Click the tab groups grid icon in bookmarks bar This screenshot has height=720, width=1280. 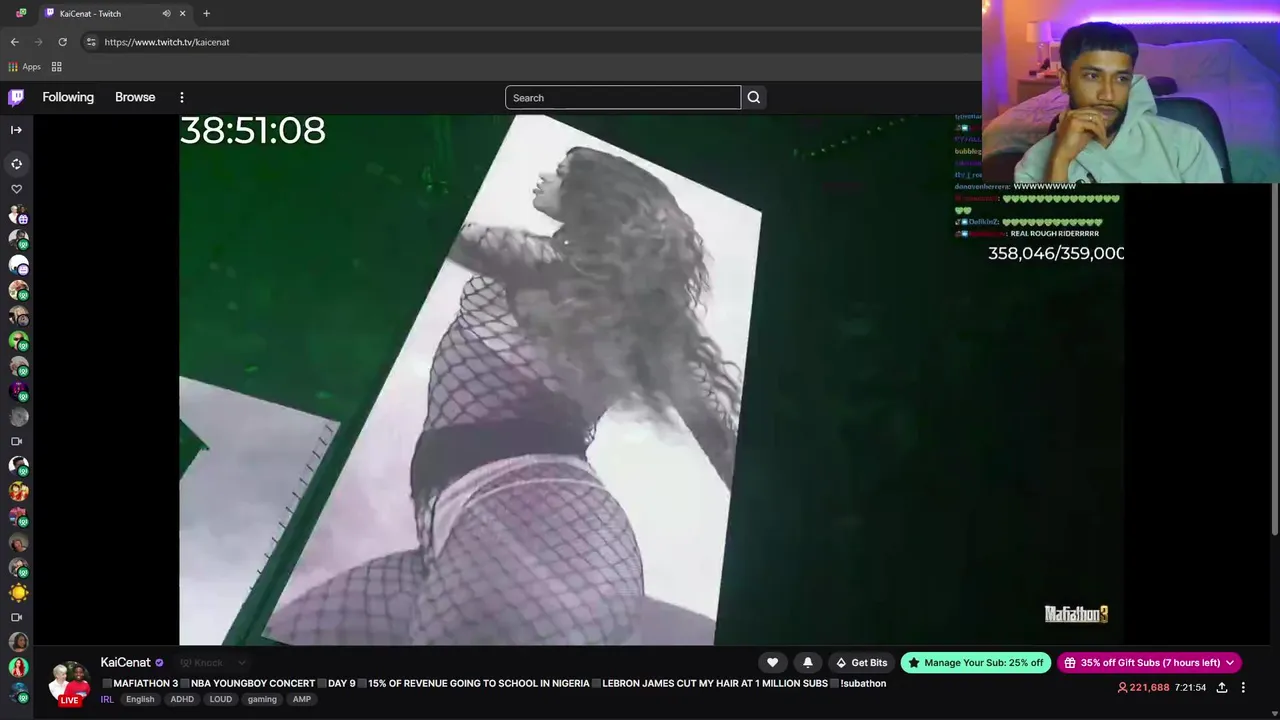click(x=57, y=67)
